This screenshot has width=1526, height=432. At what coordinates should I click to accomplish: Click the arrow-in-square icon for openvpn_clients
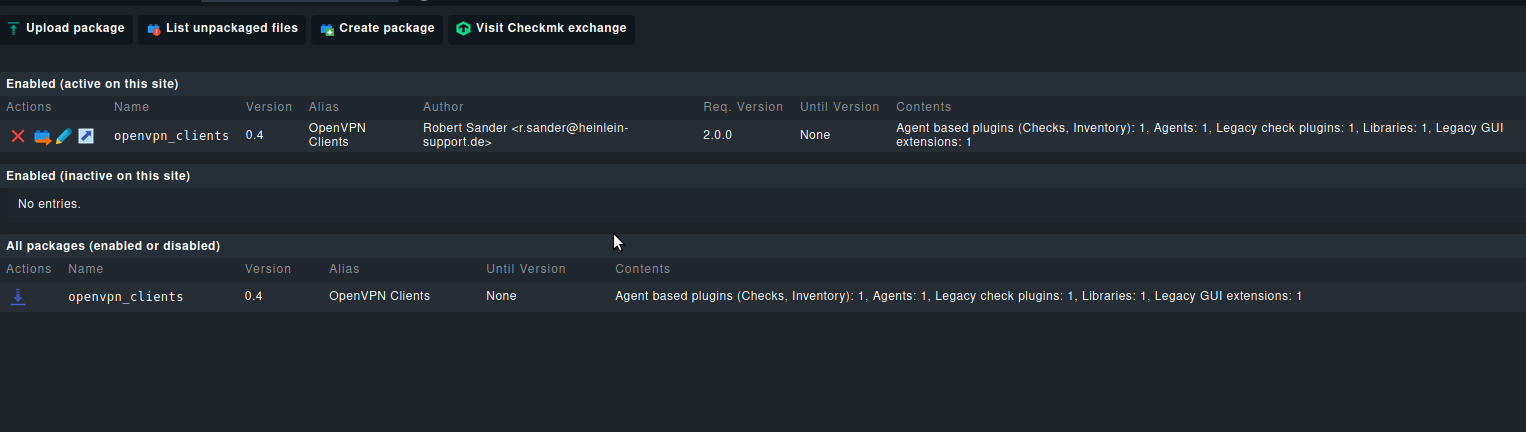pyautogui.click(x=86, y=136)
